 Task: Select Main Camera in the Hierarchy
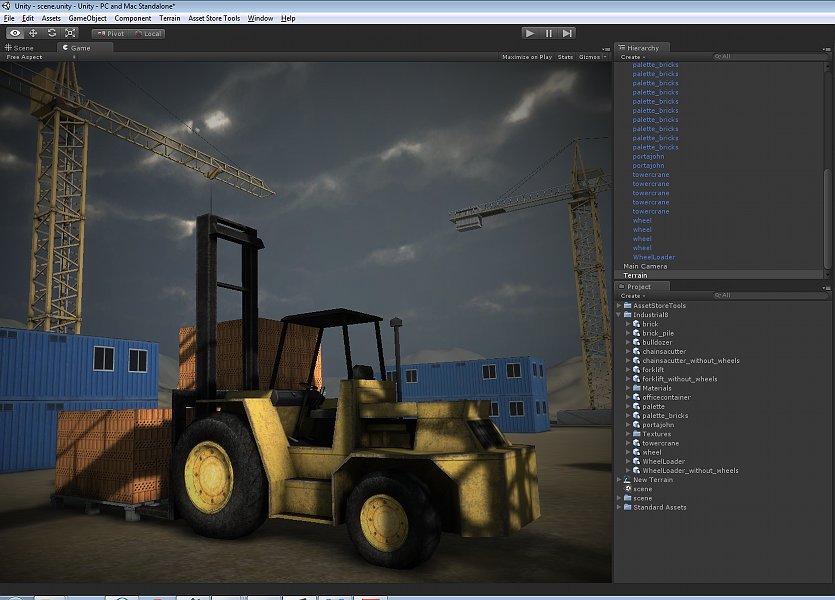[719, 266]
